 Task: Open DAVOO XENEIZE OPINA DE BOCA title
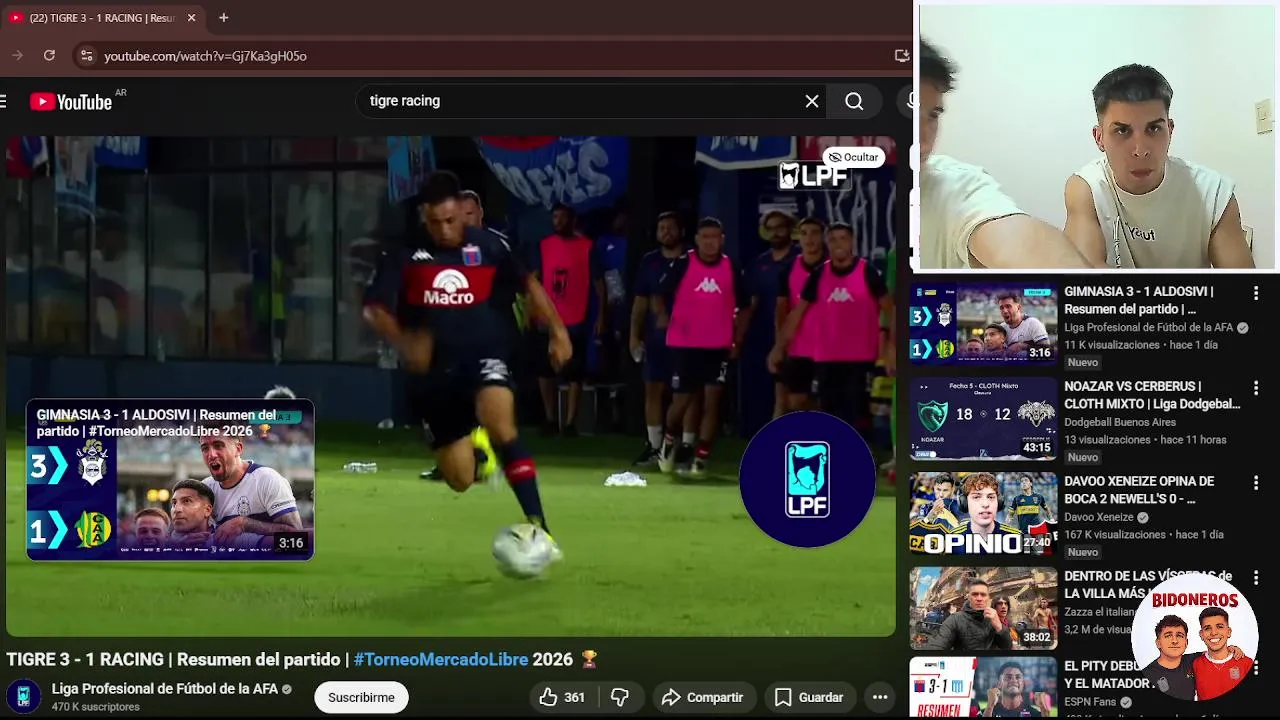[1139, 490]
